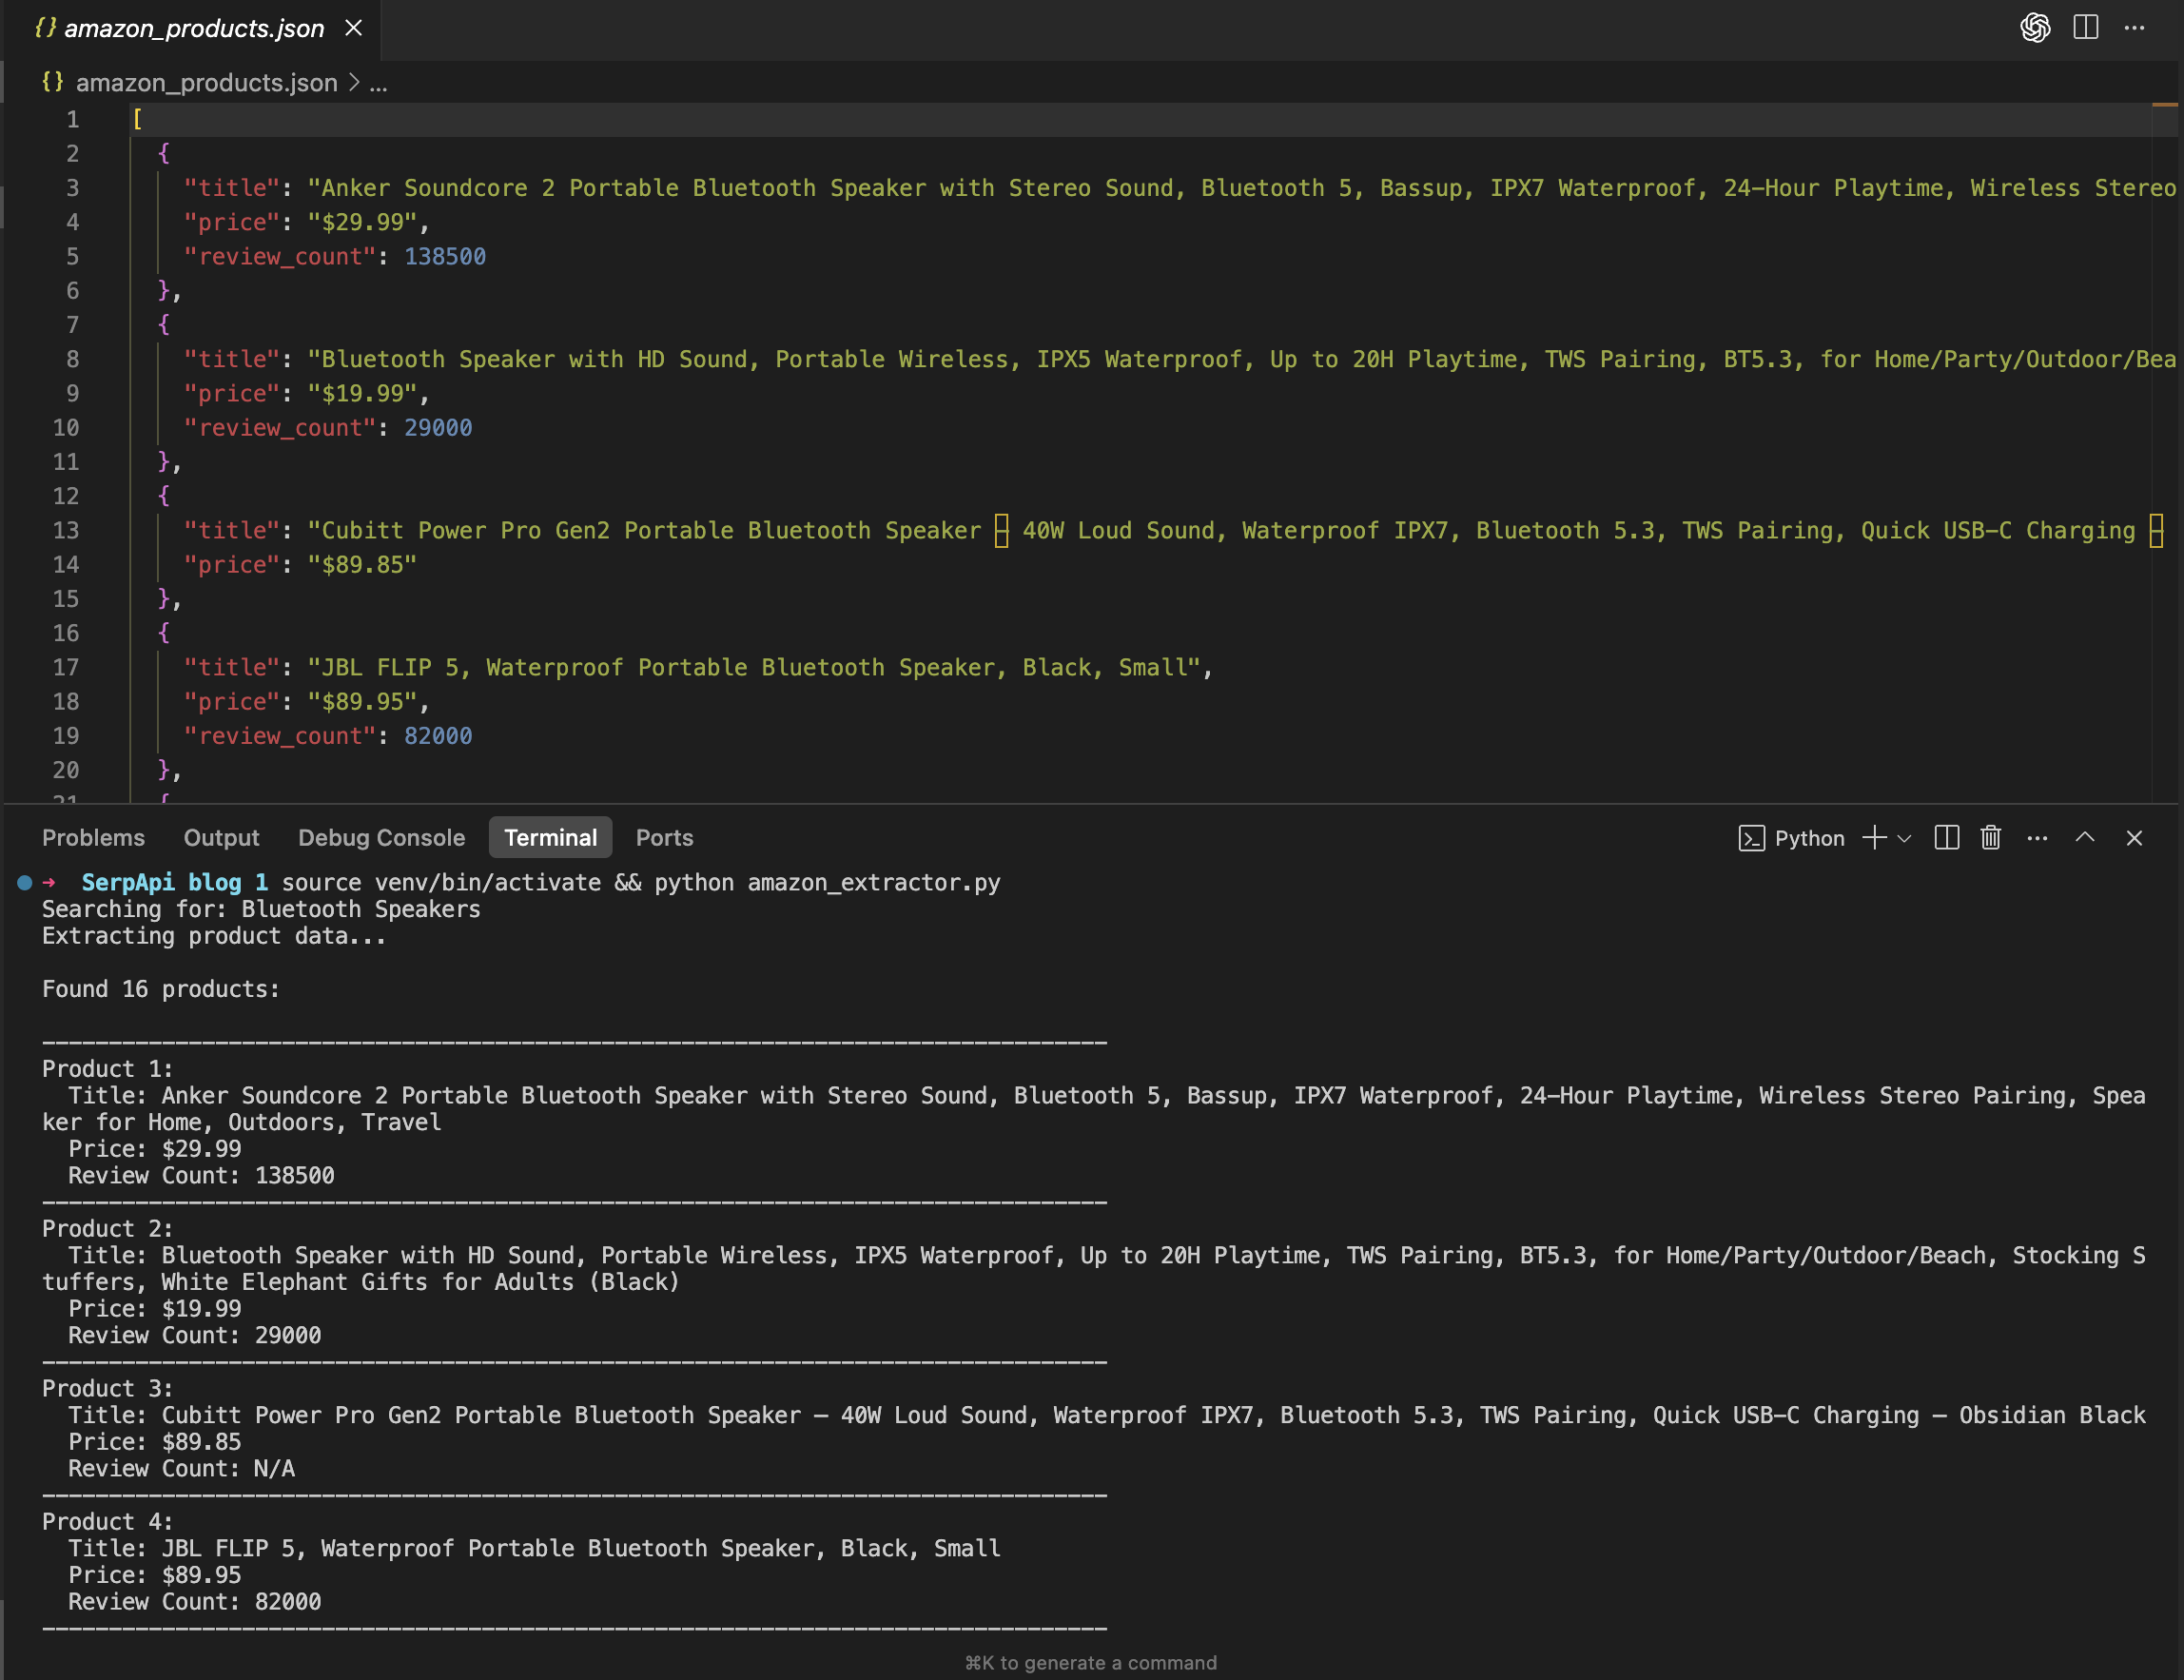The width and height of the screenshot is (2184, 1680).
Task: Click the line 13 gutter number
Action: point(66,531)
